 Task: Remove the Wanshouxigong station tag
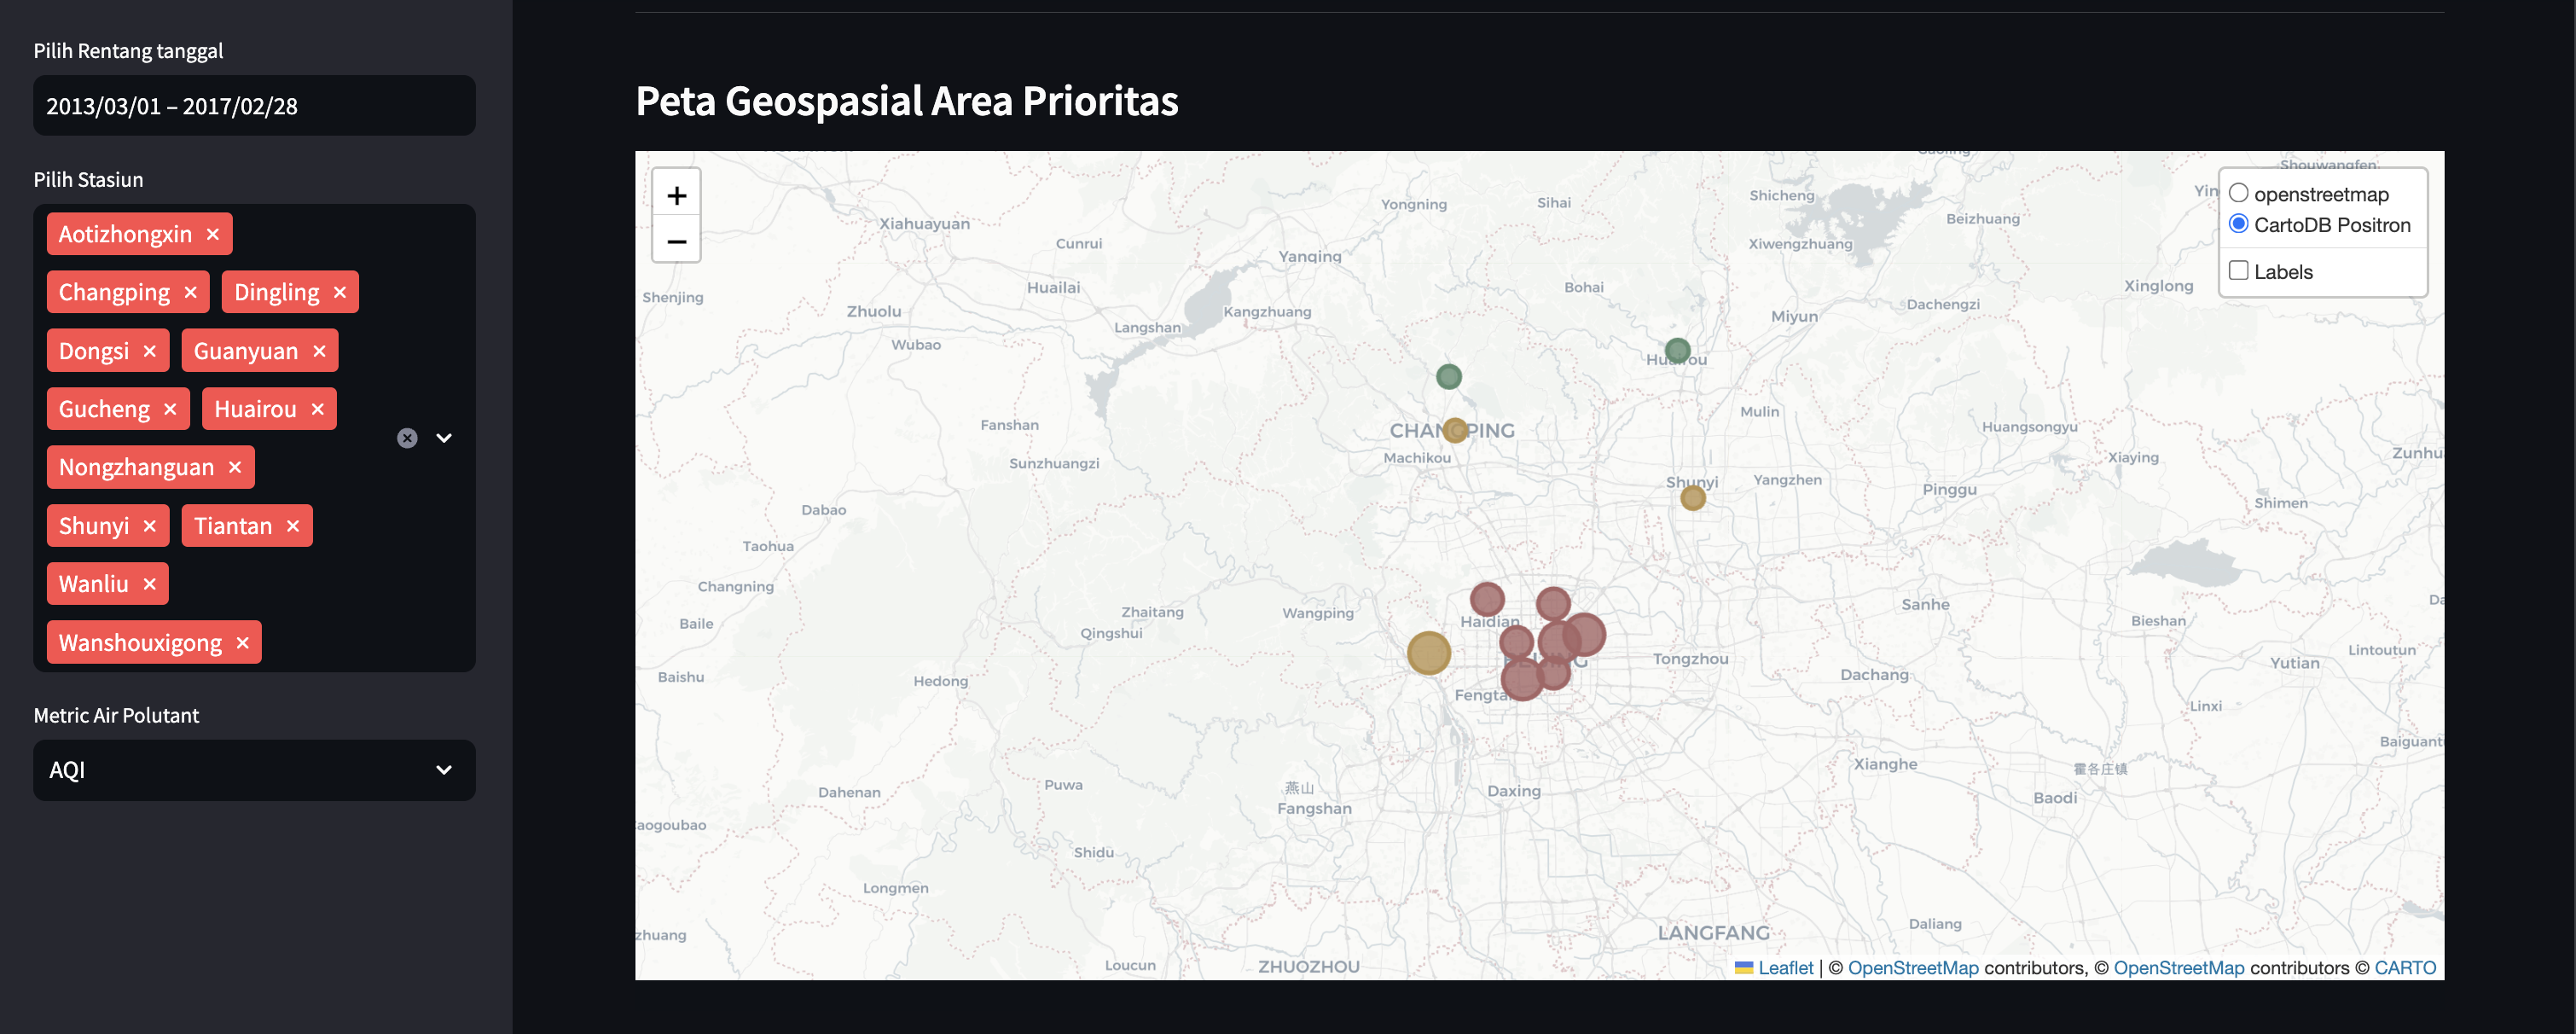[242, 643]
